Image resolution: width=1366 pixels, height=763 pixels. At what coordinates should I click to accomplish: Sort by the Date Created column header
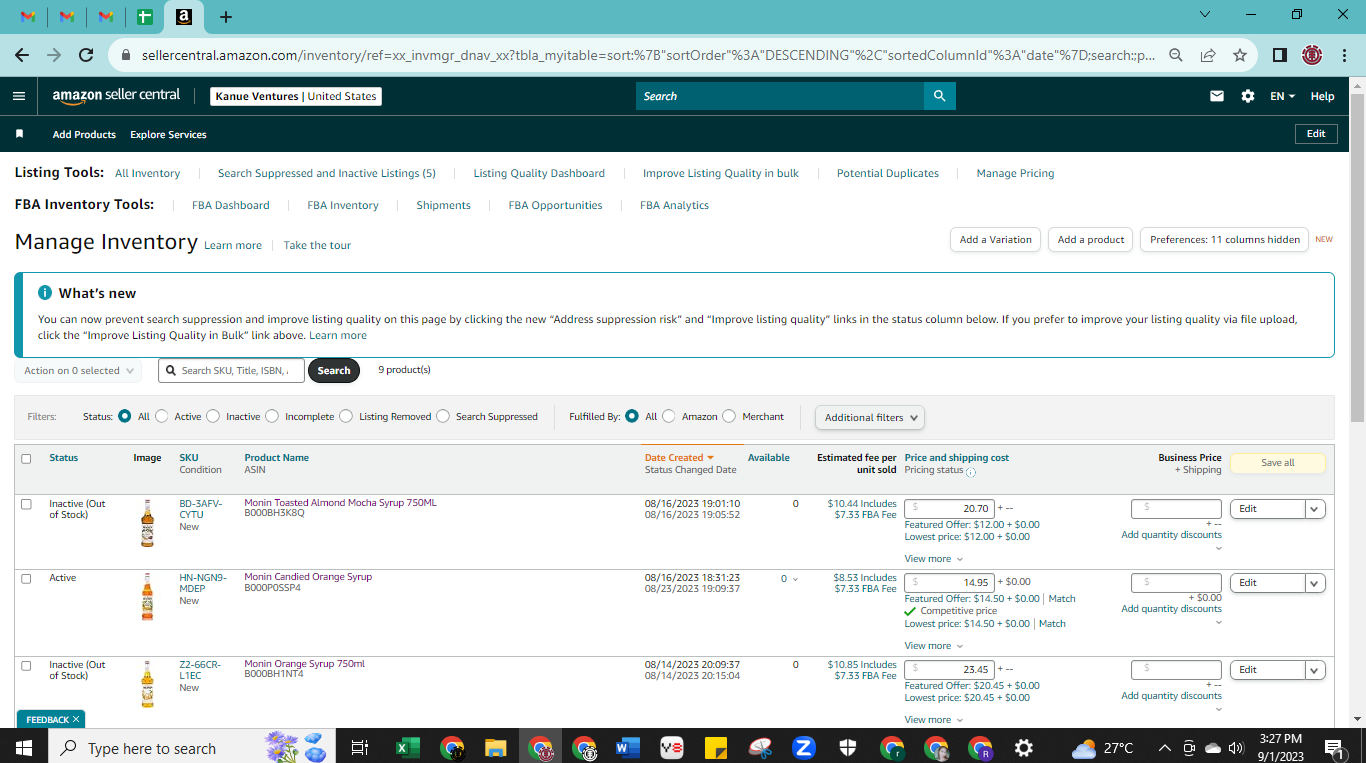click(x=679, y=458)
